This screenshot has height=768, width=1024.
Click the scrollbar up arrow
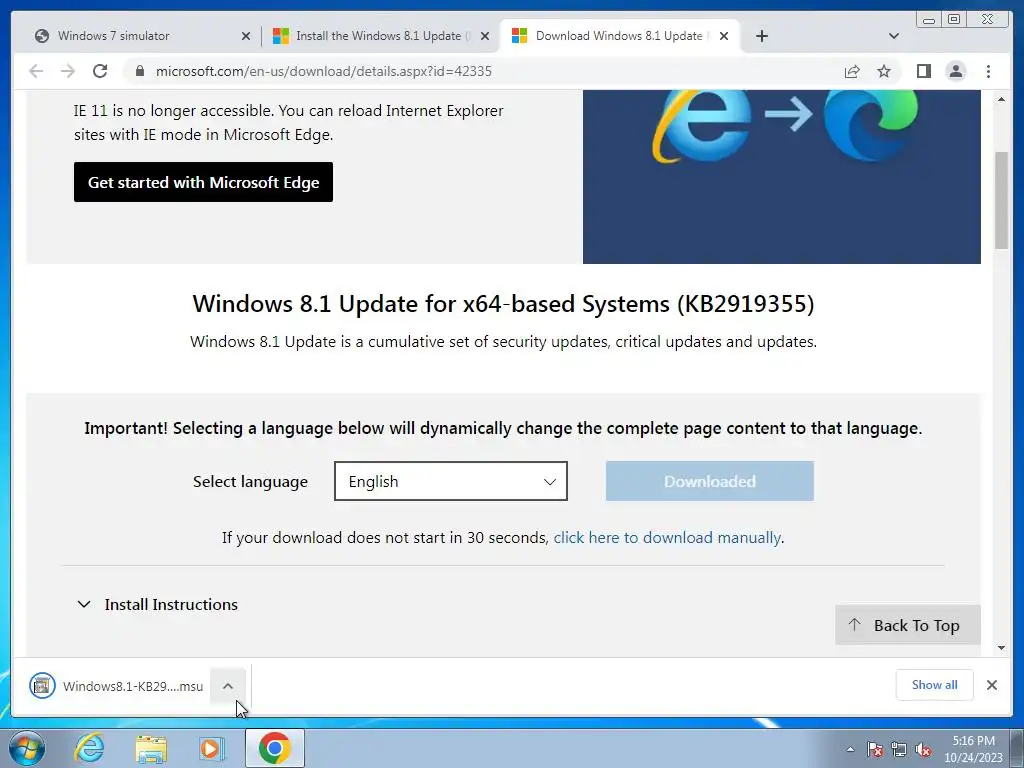point(1001,99)
